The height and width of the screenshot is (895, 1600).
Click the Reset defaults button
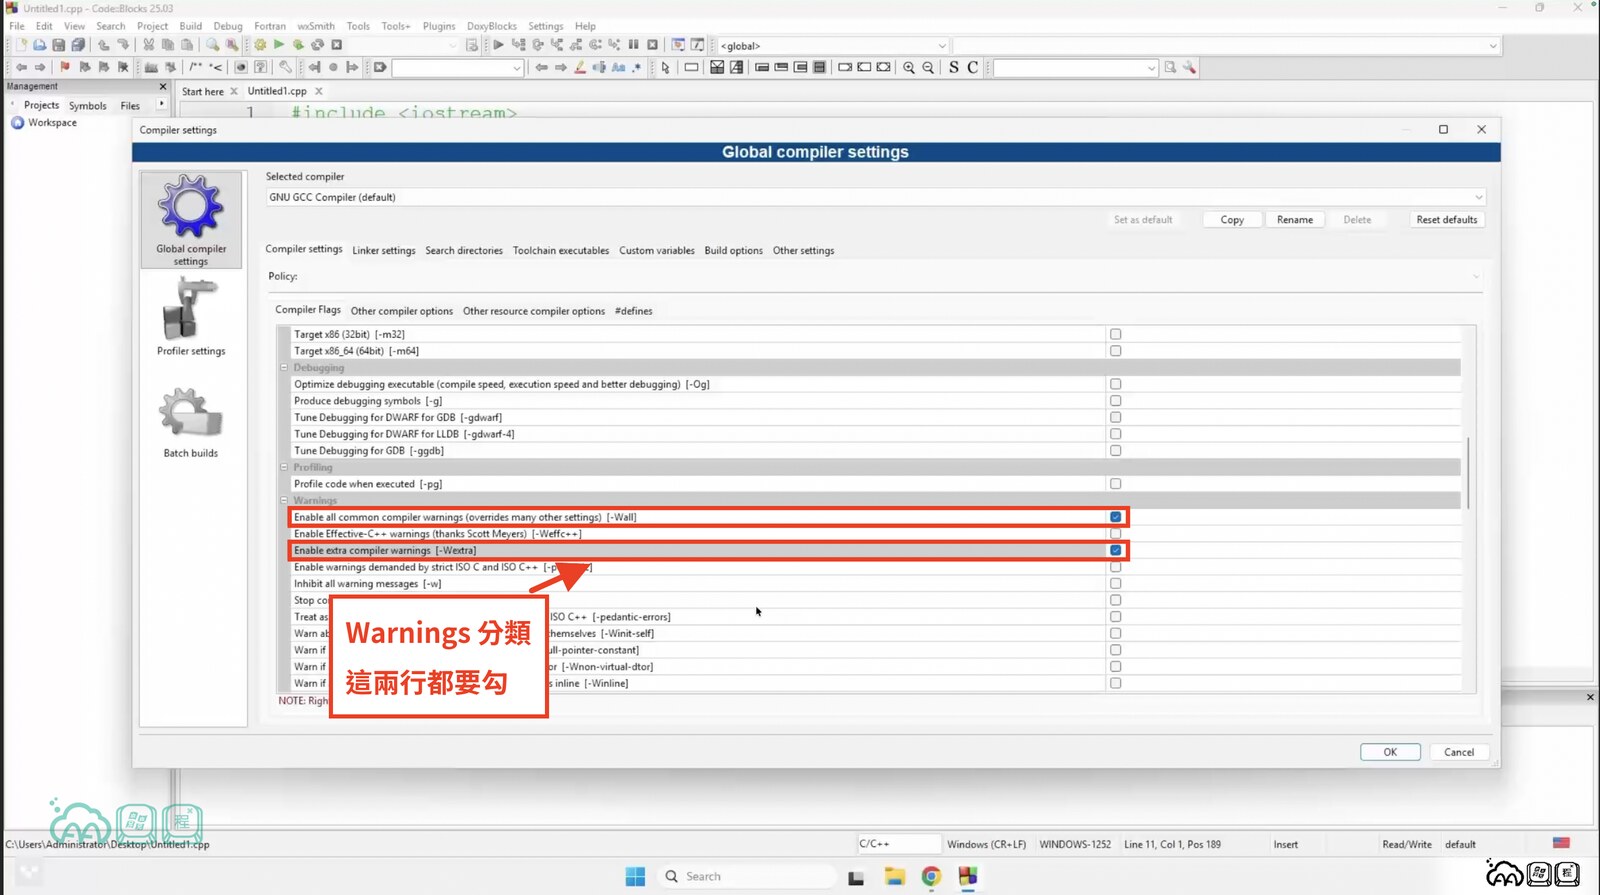[1446, 220]
